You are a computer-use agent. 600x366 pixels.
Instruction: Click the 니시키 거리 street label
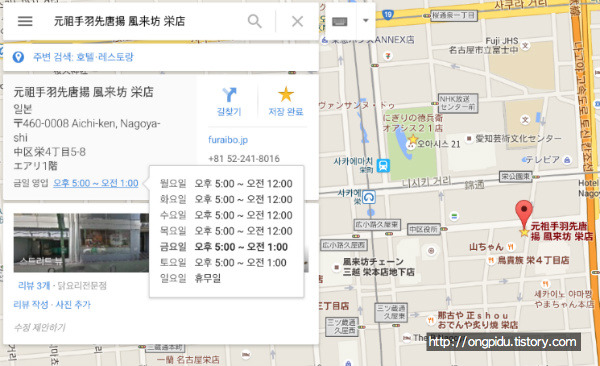coord(427,183)
